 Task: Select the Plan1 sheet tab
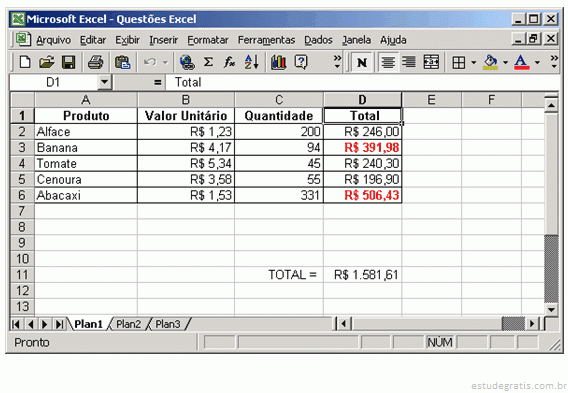[88, 324]
